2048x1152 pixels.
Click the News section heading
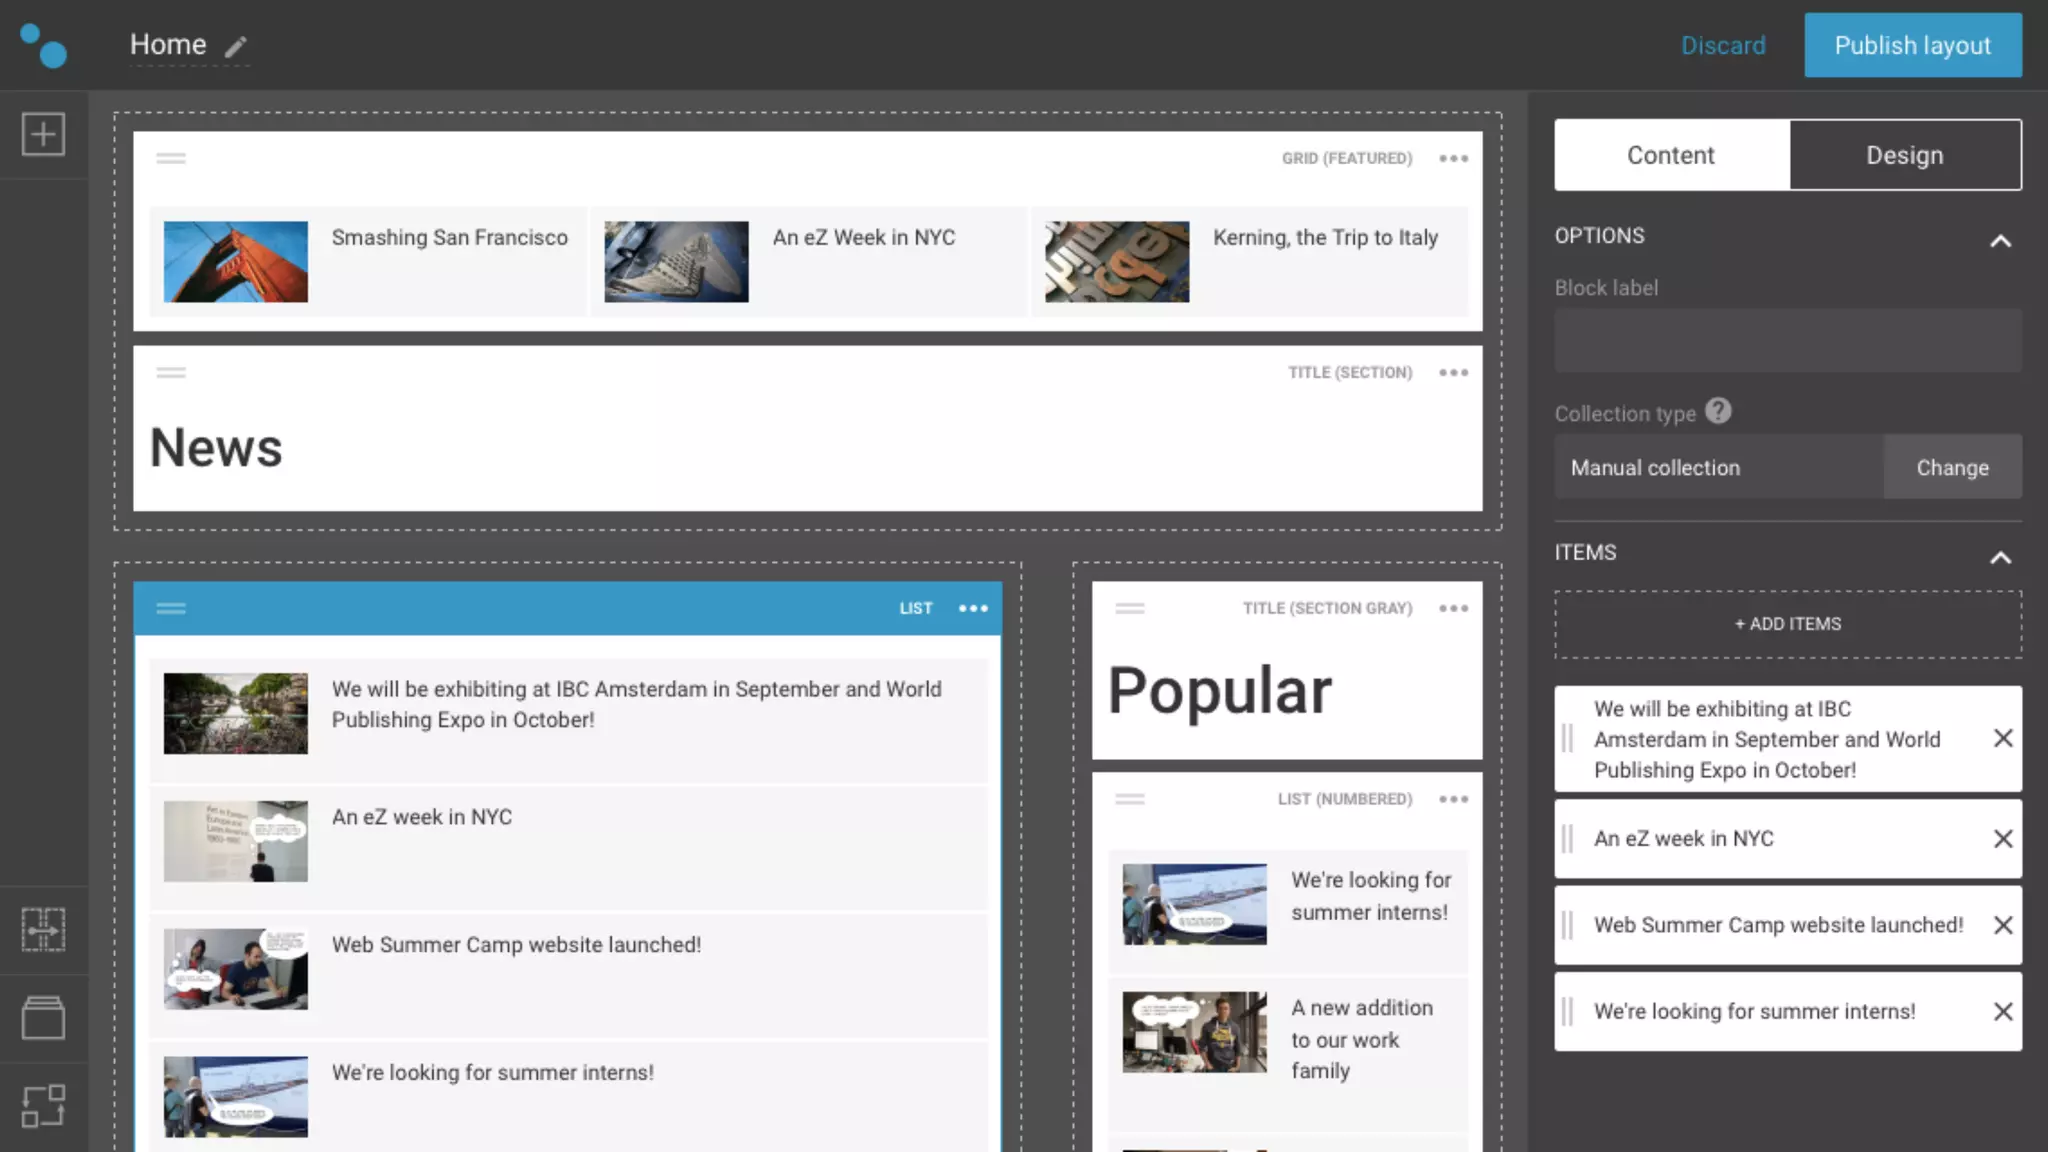point(216,448)
